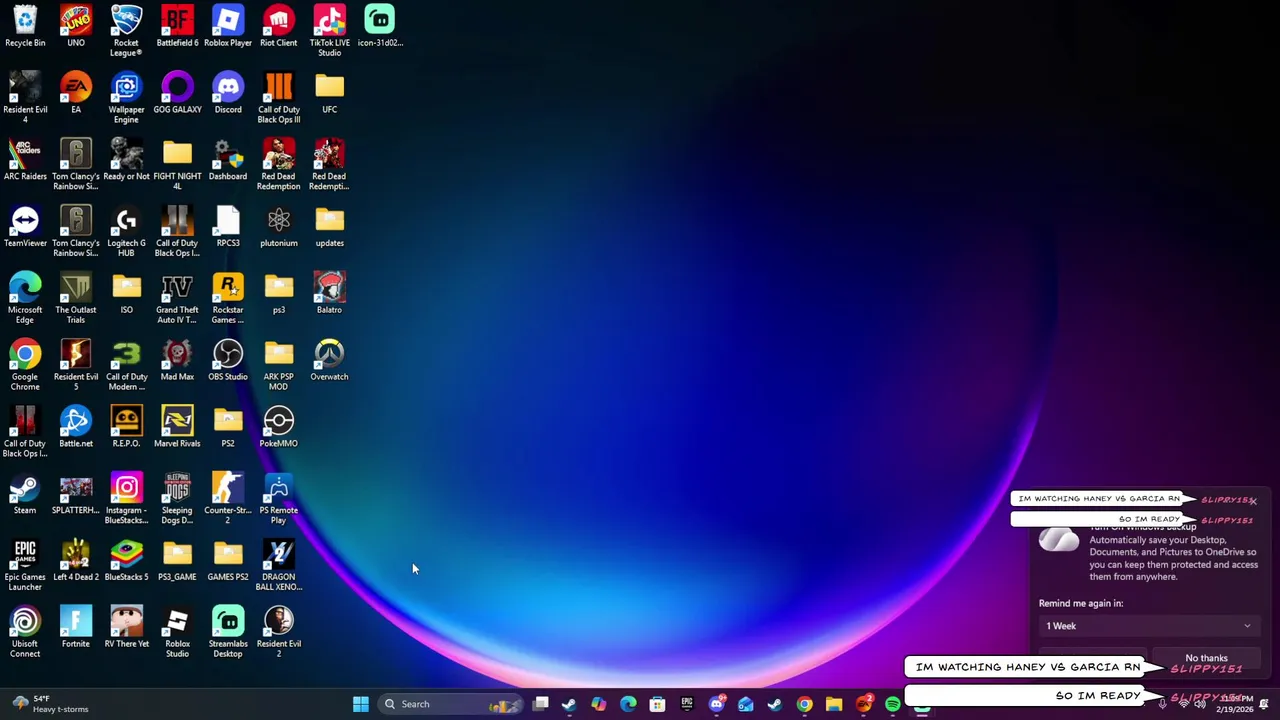
Task: Open Roblox Player desktop icon
Action: [228, 26]
